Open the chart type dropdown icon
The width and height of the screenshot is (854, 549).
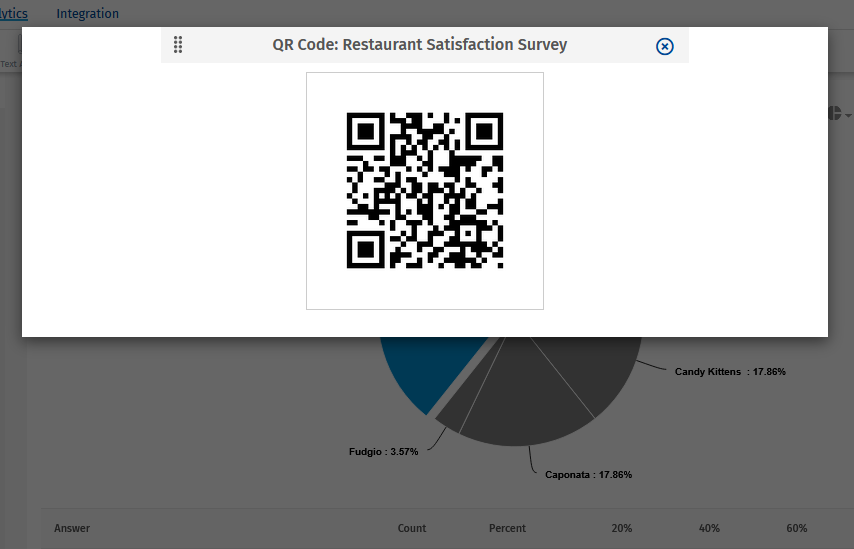[x=839, y=113]
